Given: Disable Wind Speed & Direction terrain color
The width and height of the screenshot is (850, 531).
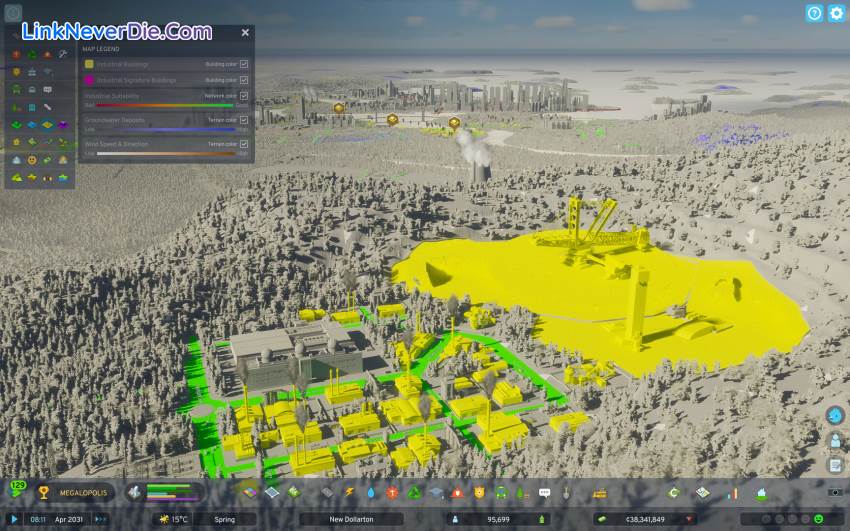Looking at the screenshot, I should pos(244,145).
